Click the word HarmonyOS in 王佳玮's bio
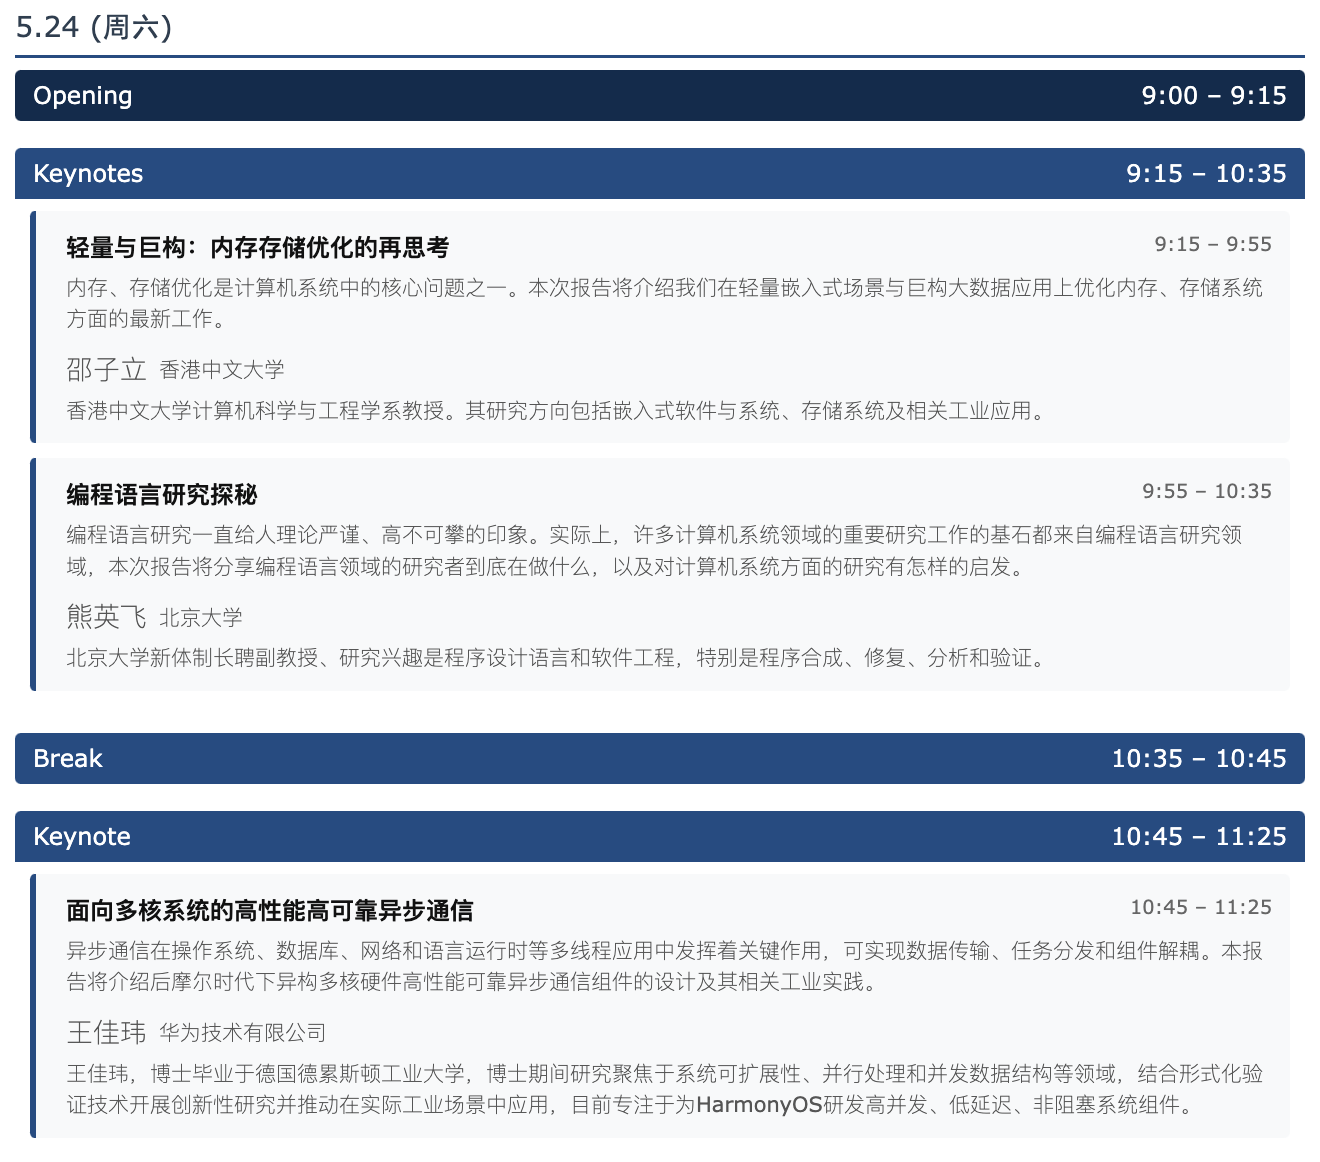This screenshot has height=1162, width=1320. (759, 1105)
